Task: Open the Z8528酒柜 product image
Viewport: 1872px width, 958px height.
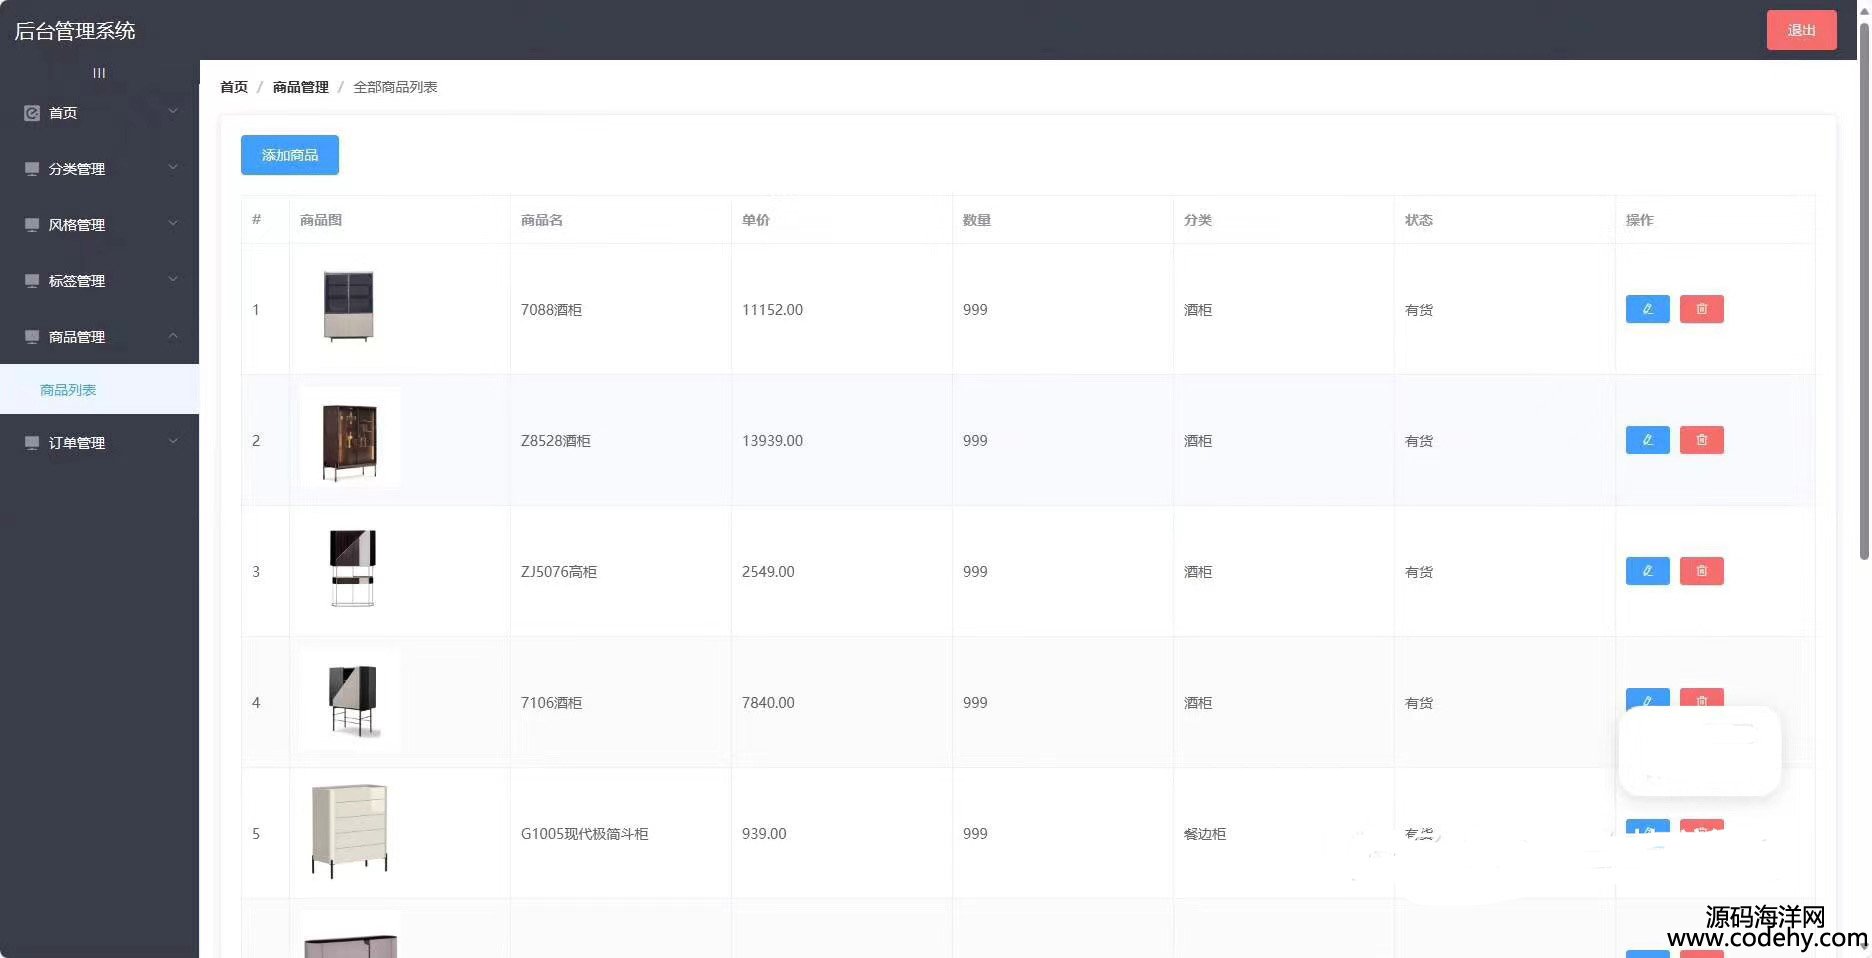Action: point(350,438)
